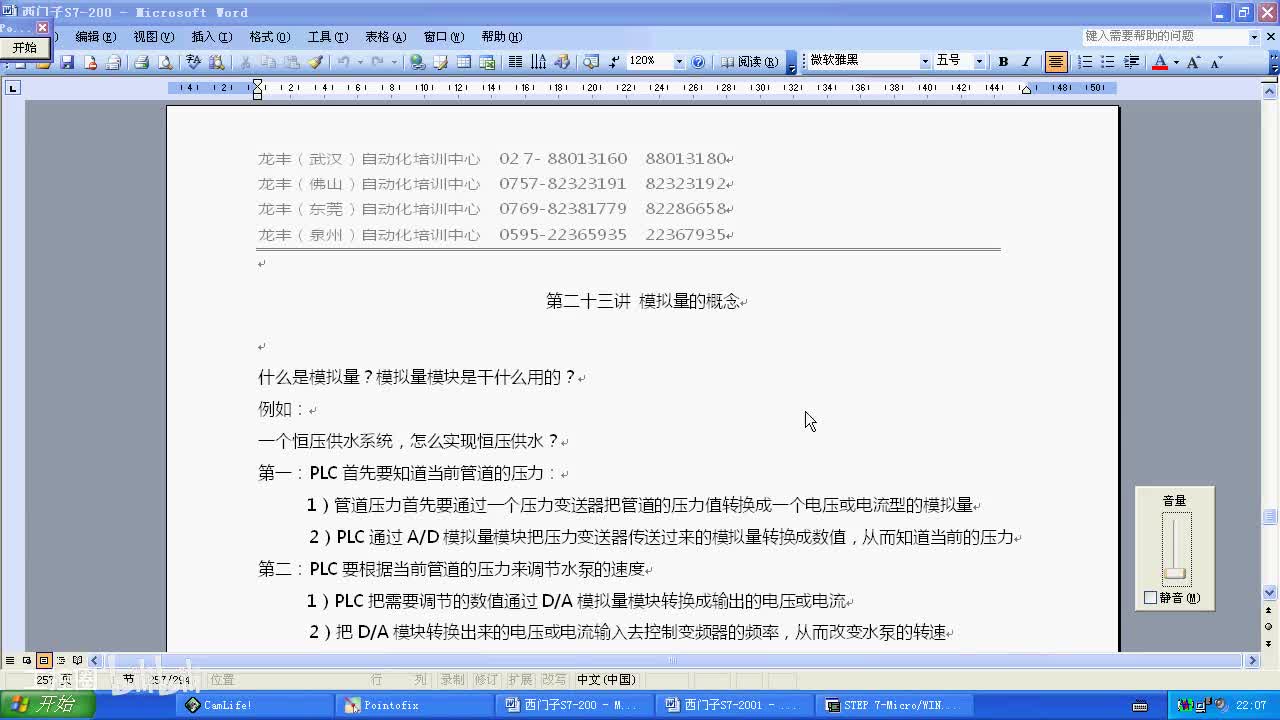Viewport: 1280px width, 720px height.
Task: Open the 视图(V) menu
Action: click(x=153, y=36)
